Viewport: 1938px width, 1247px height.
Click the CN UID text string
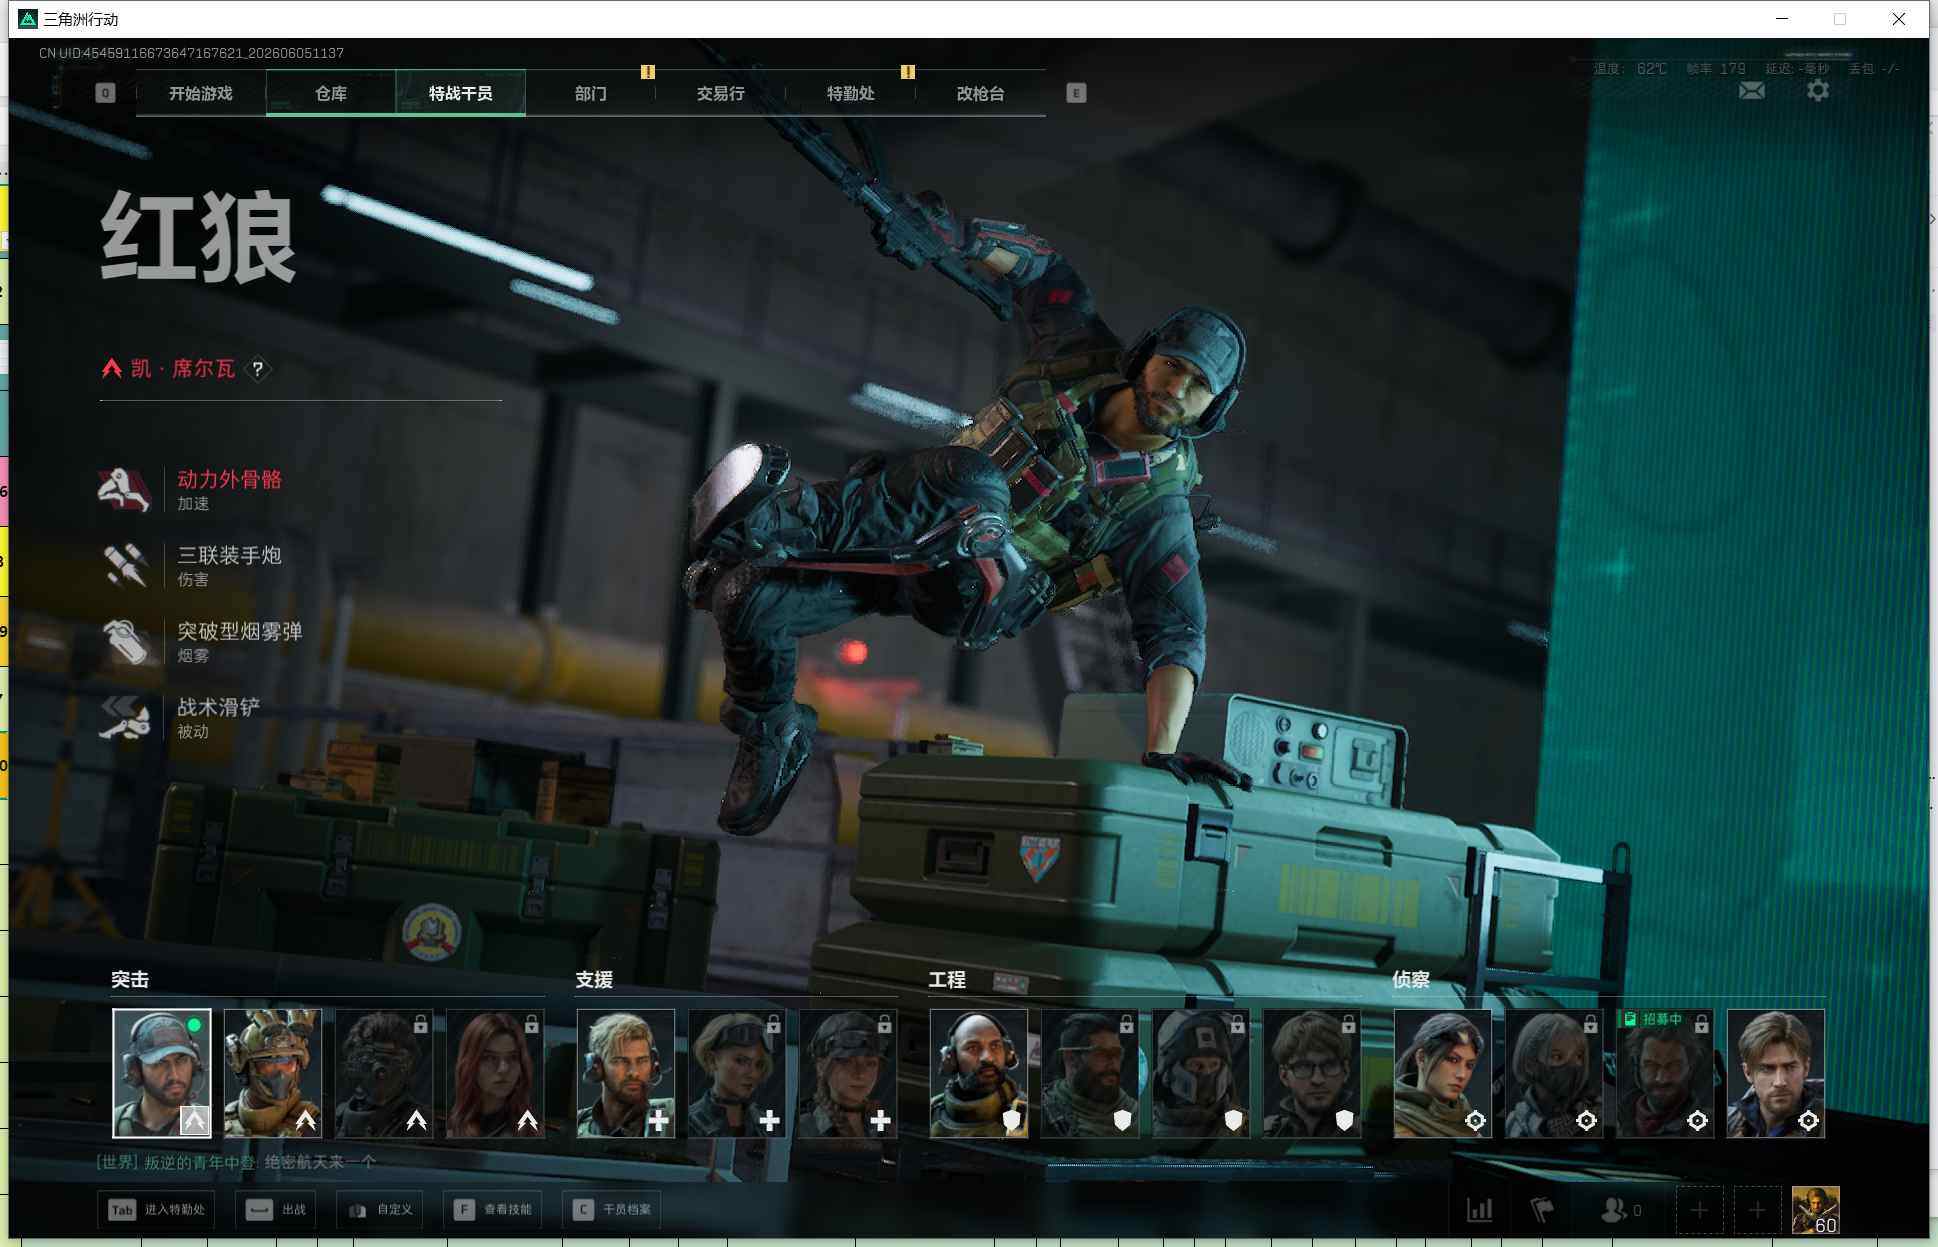click(191, 53)
